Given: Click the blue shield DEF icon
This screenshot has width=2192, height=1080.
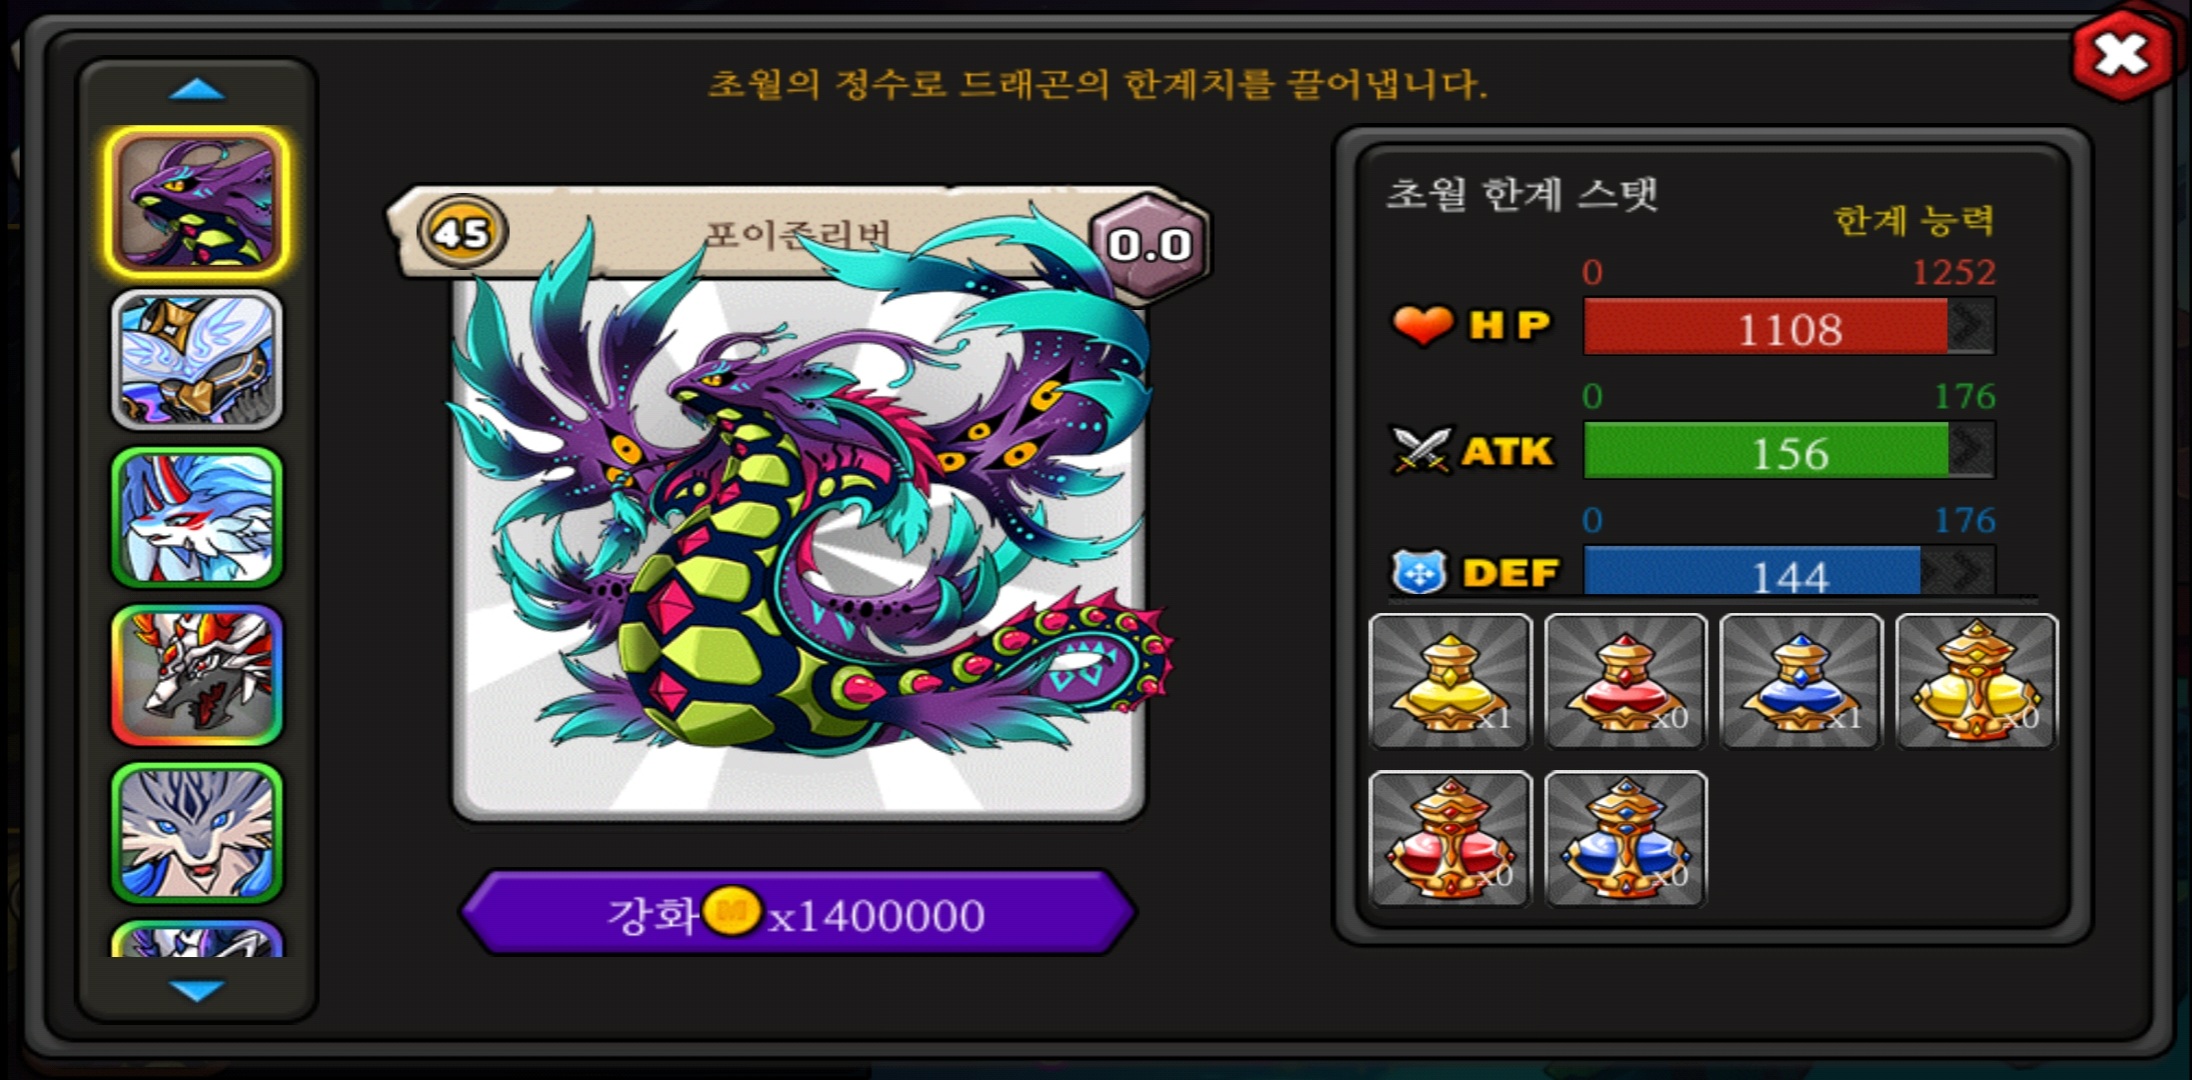Looking at the screenshot, I should pyautogui.click(x=1419, y=573).
